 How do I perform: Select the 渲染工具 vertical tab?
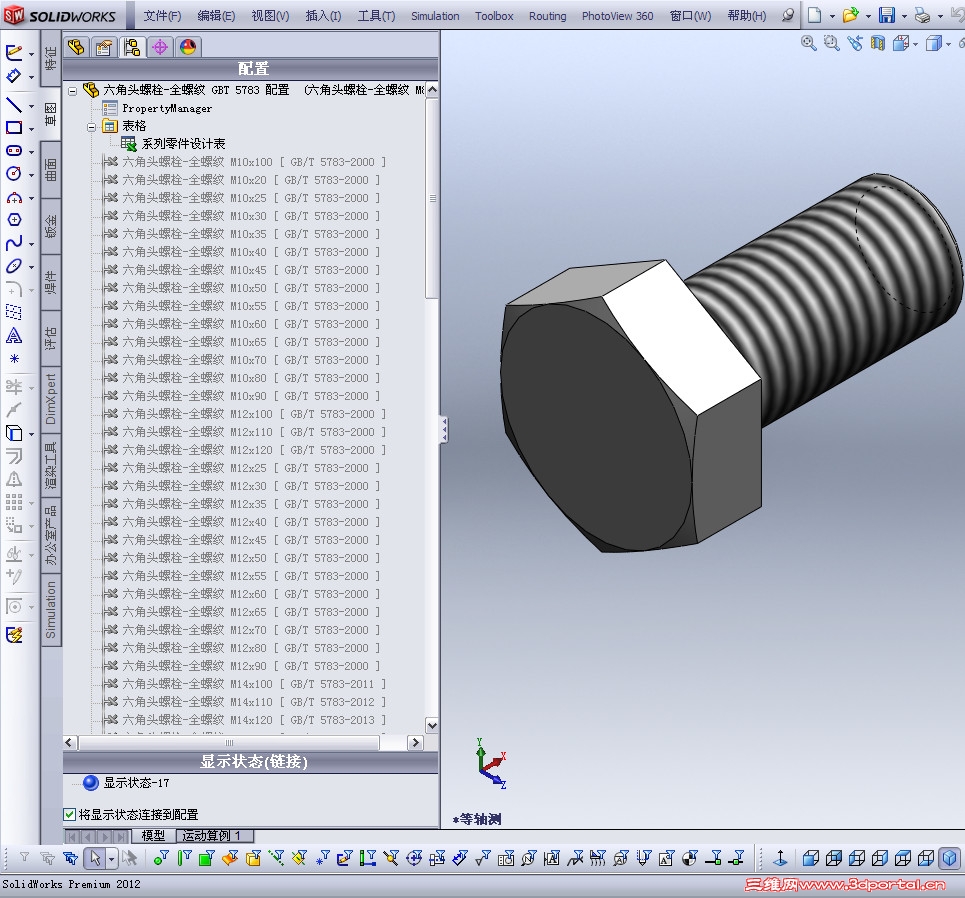[51, 465]
